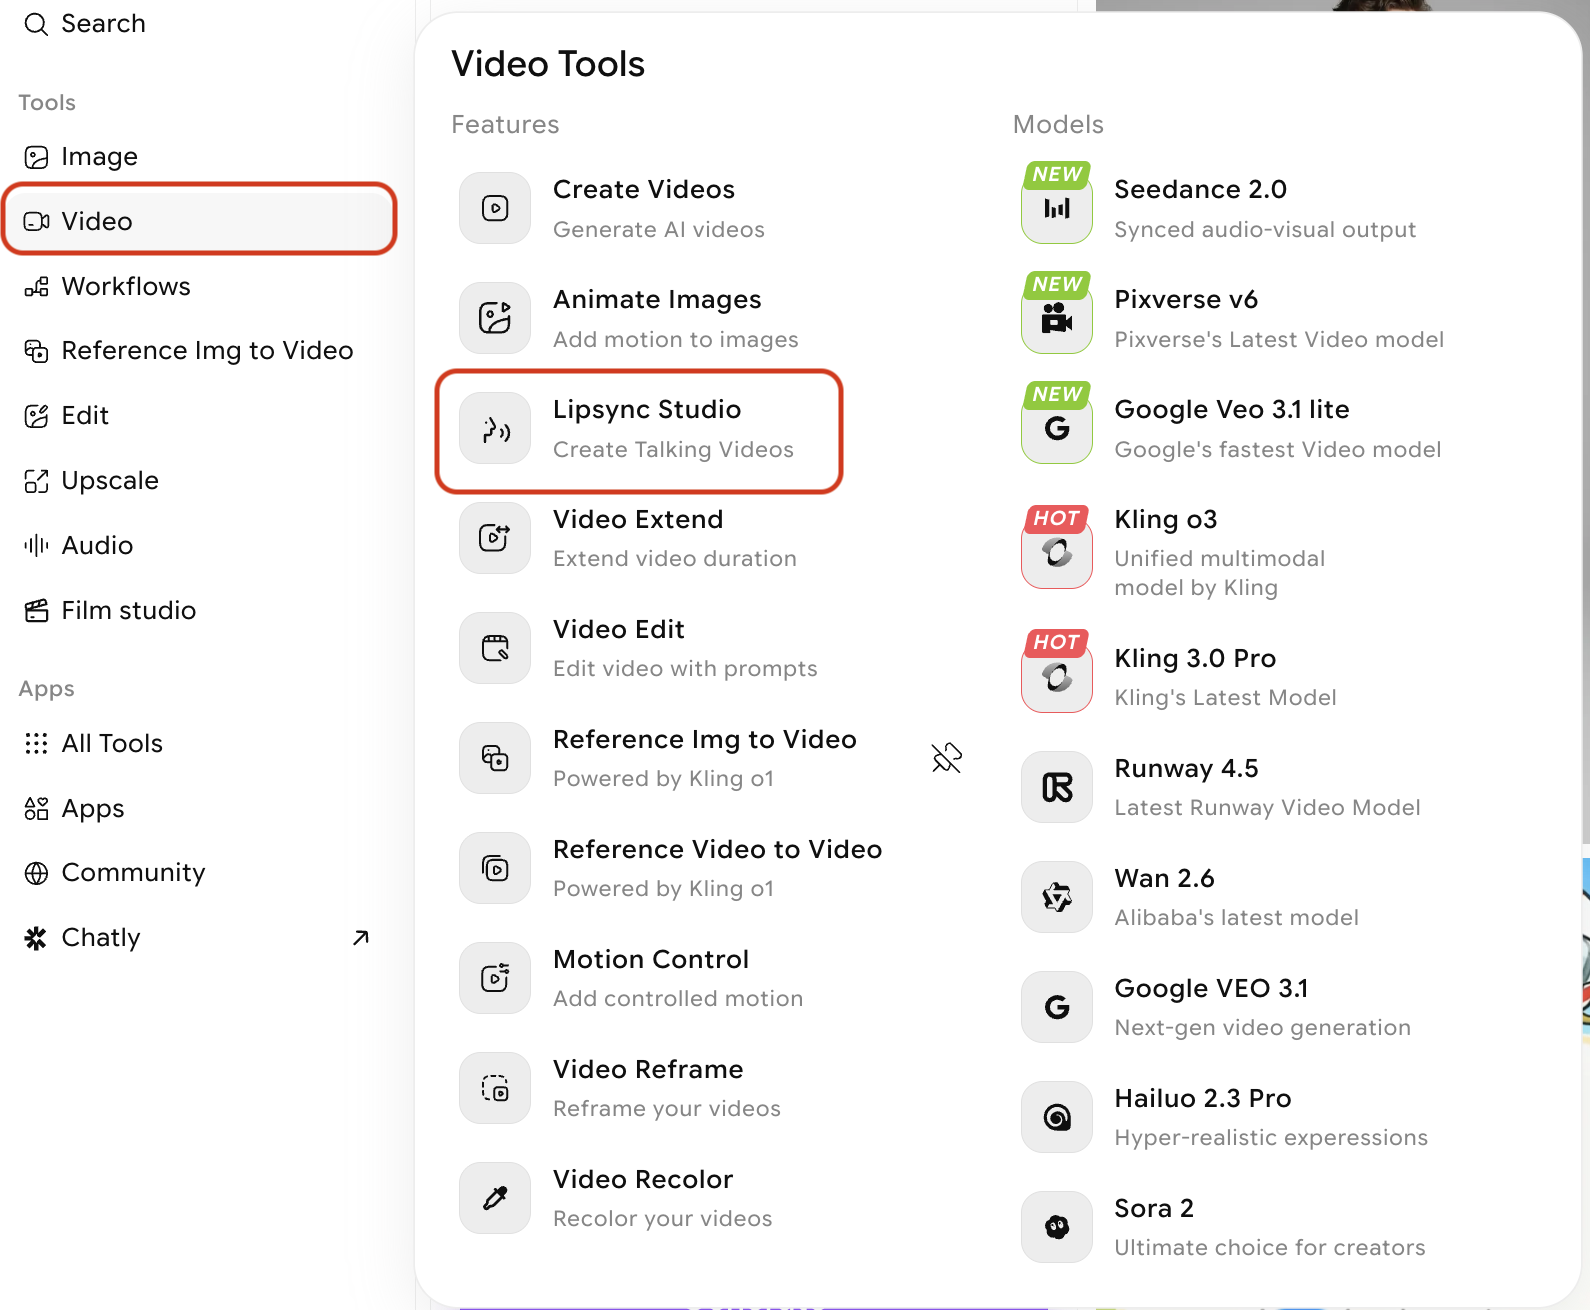Select Hailuo 2.3 Pro model title
Viewport: 1590px width, 1310px height.
[1203, 1098]
